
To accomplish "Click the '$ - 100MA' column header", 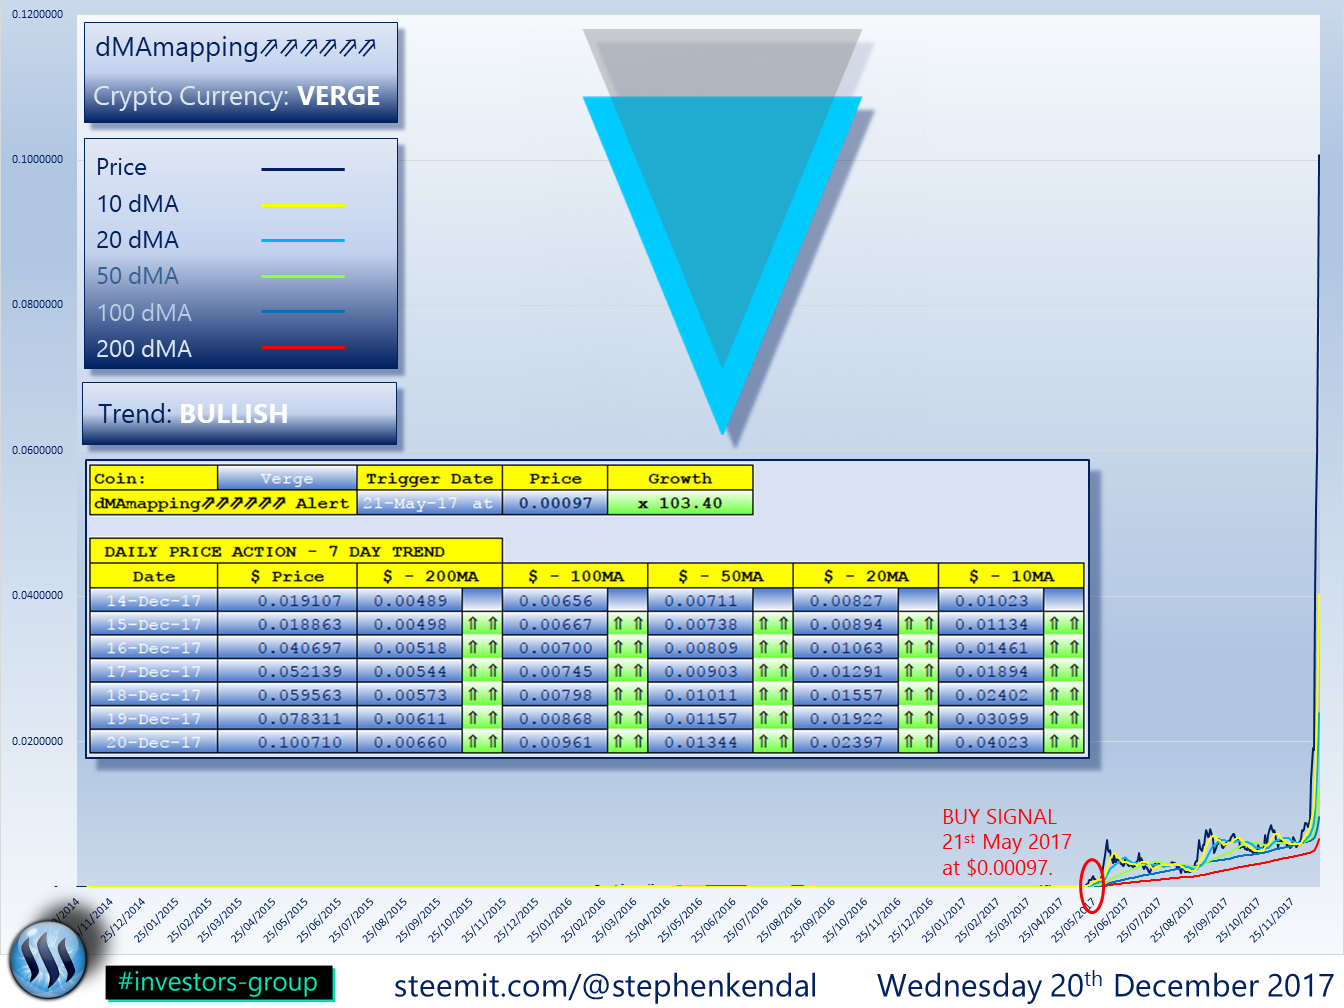I will (x=575, y=576).
